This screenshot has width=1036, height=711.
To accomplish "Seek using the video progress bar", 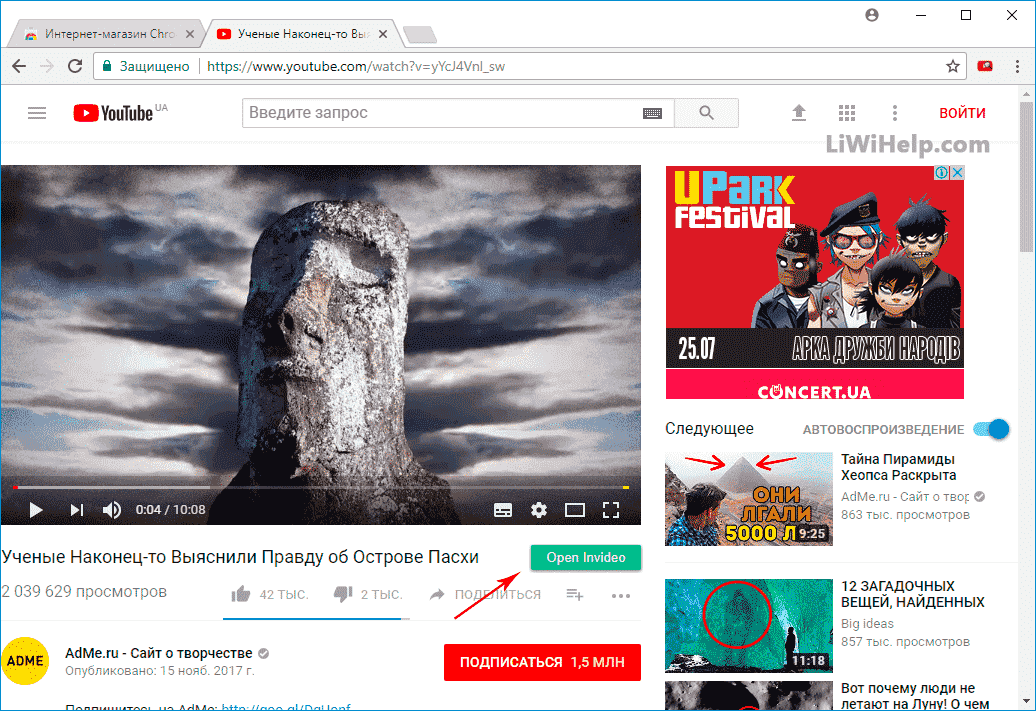I will [x=320, y=488].
